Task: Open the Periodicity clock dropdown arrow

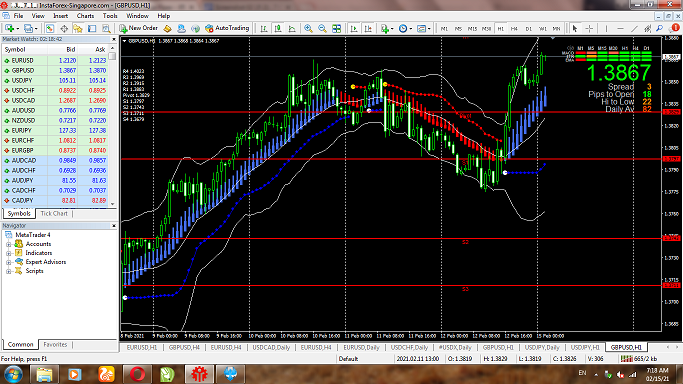Action: point(411,29)
